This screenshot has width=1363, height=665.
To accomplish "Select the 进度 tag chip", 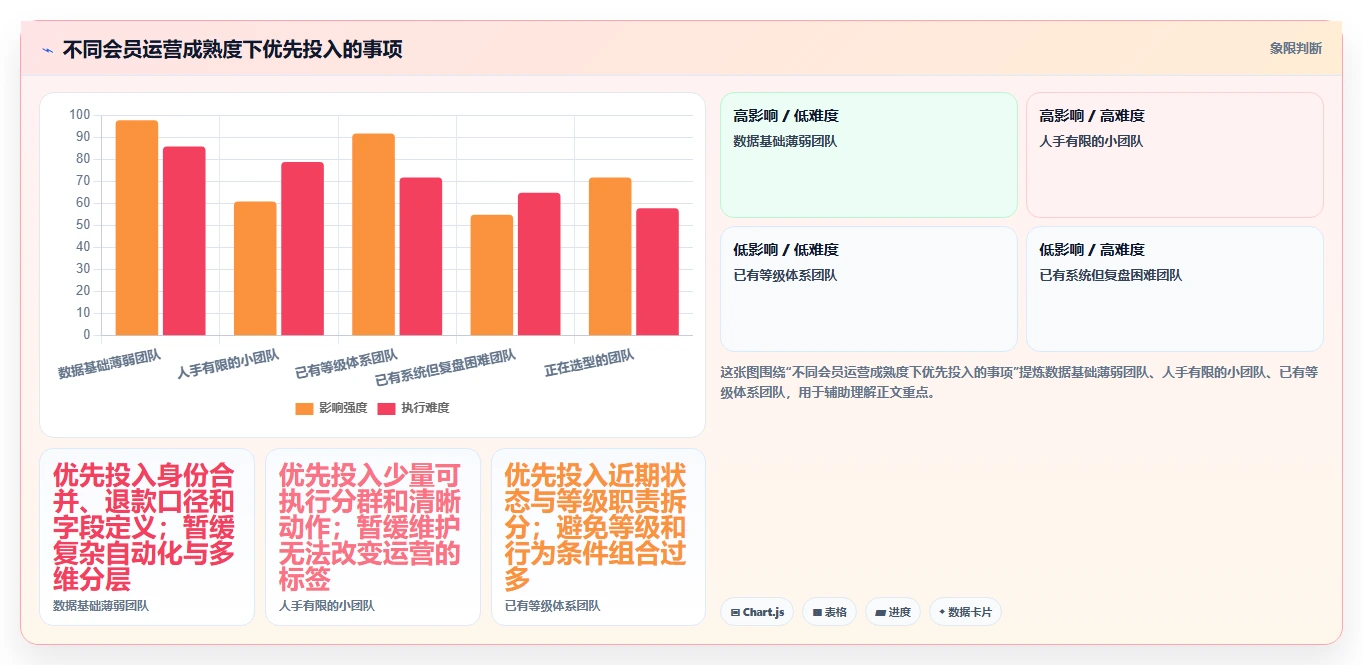I will 893,612.
